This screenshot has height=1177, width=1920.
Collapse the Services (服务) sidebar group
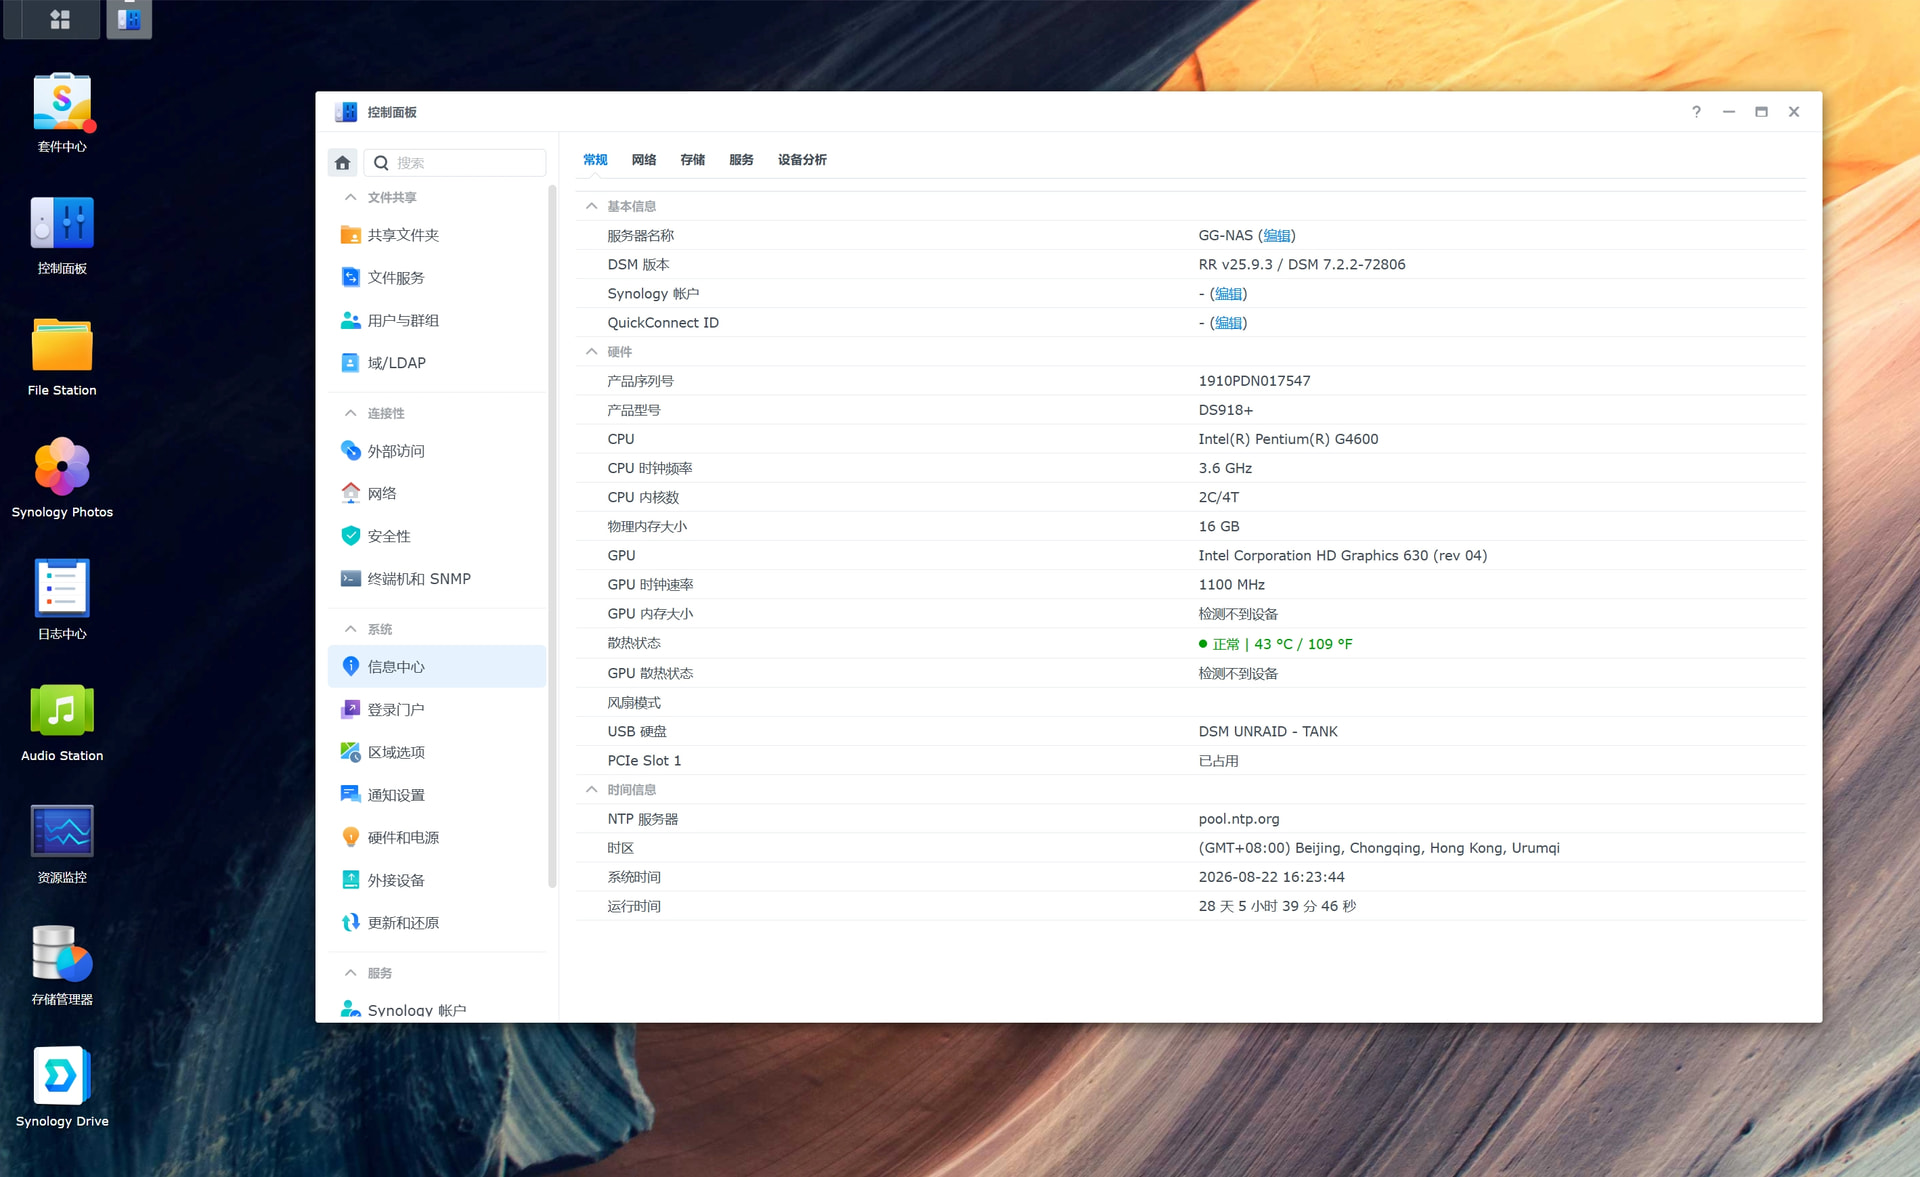click(x=350, y=973)
